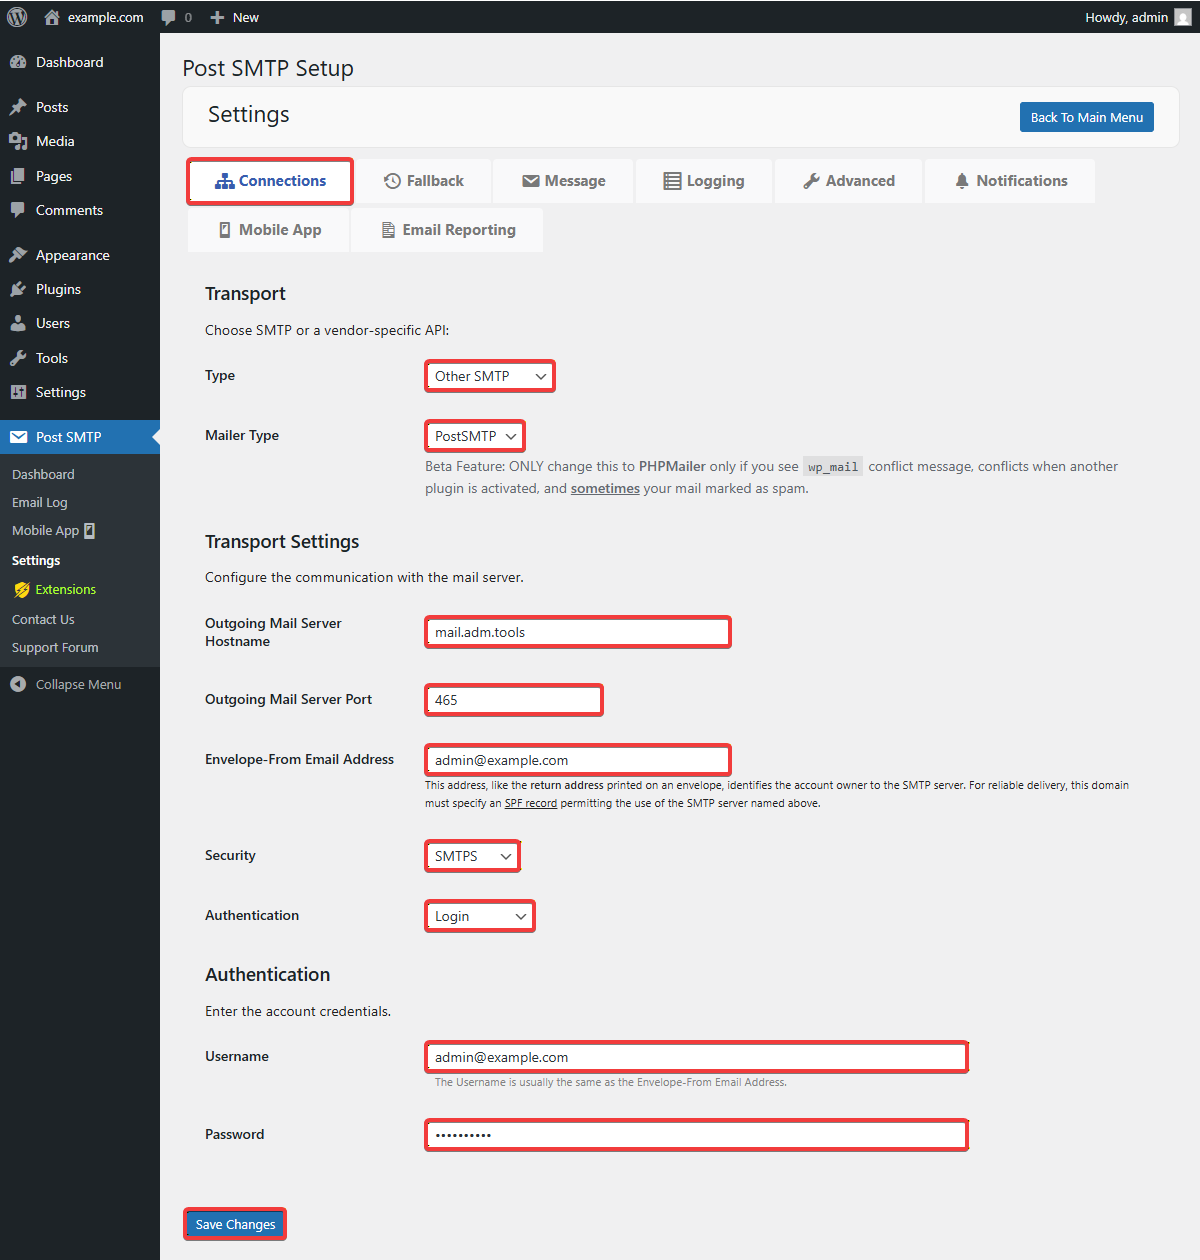Open the Email Reporting tab
The image size is (1200, 1260).
tap(447, 230)
